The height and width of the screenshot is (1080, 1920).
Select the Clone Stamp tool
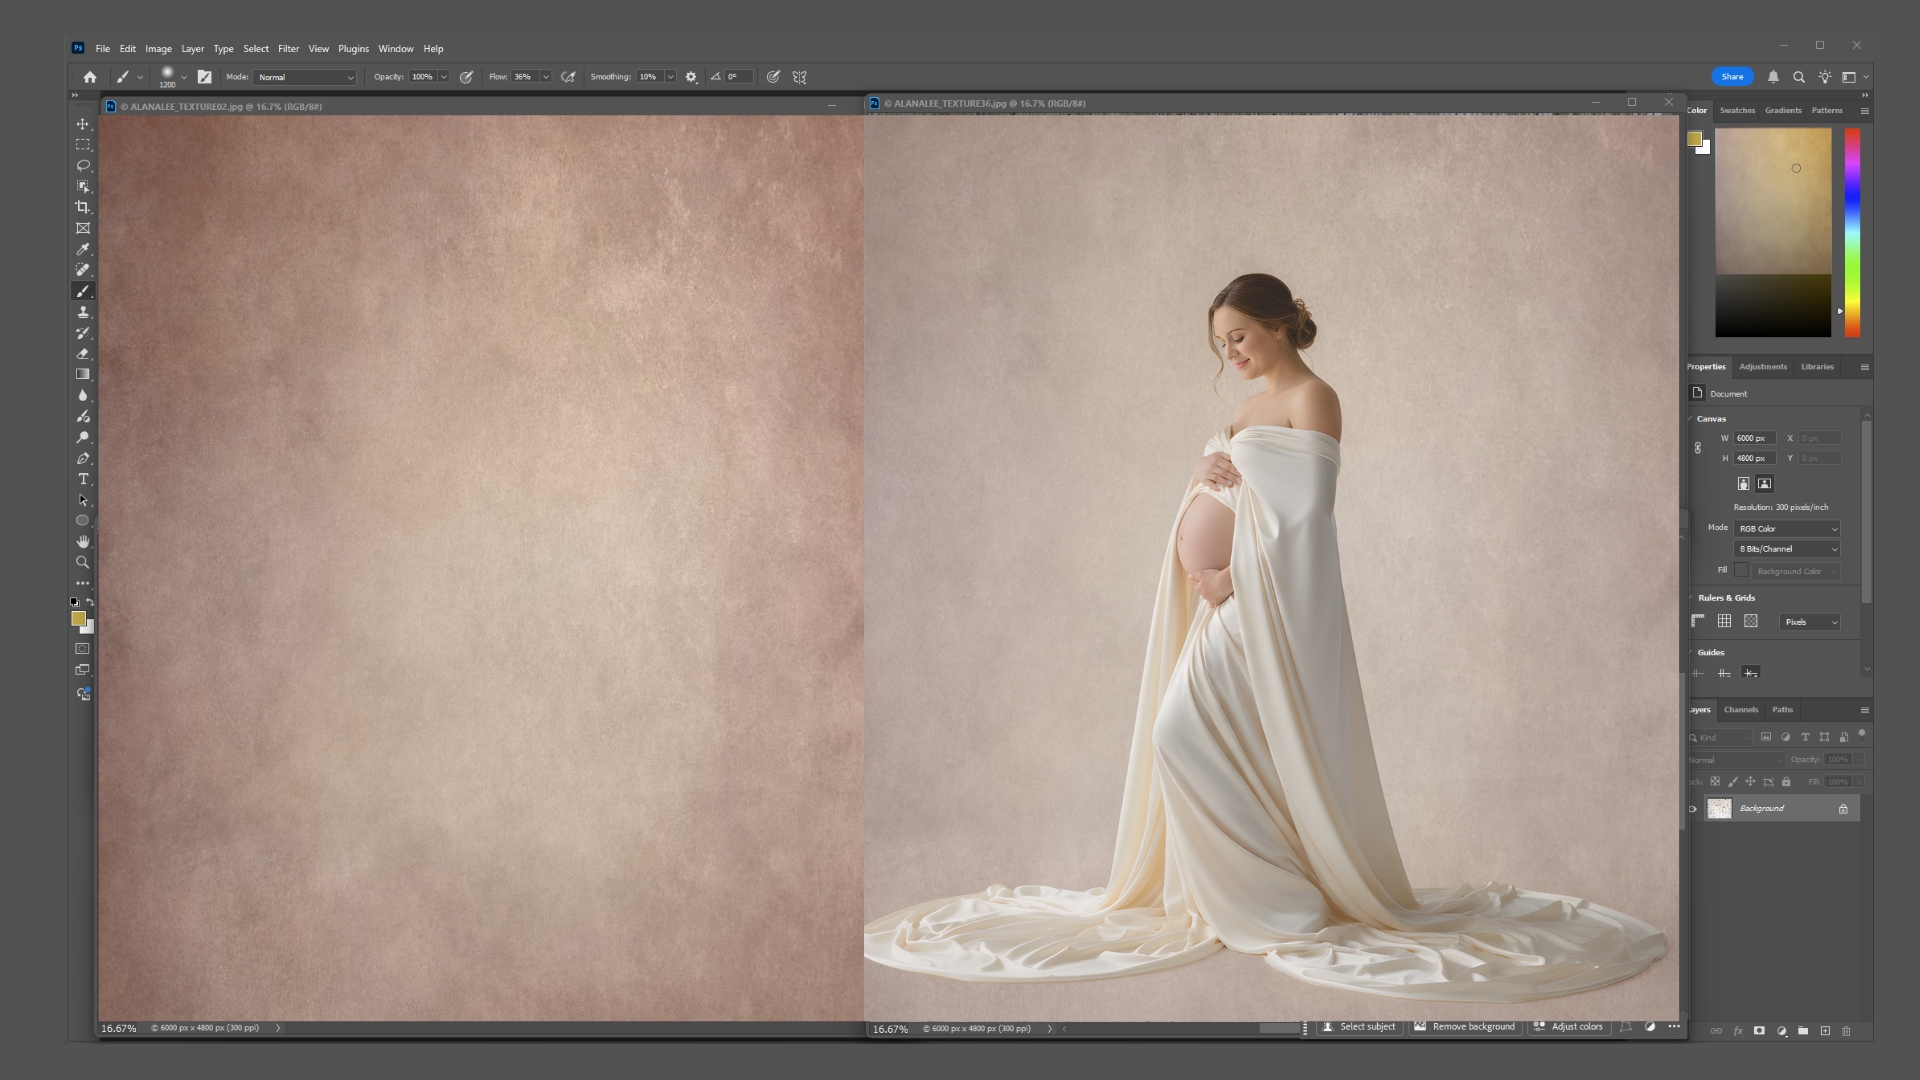tap(83, 312)
